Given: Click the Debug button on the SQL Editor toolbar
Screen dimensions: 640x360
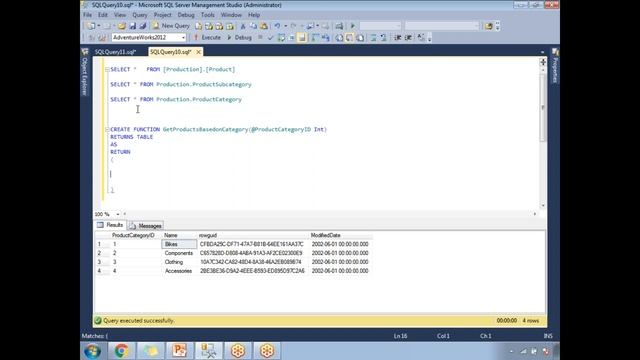Looking at the screenshot, I should tap(239, 38).
